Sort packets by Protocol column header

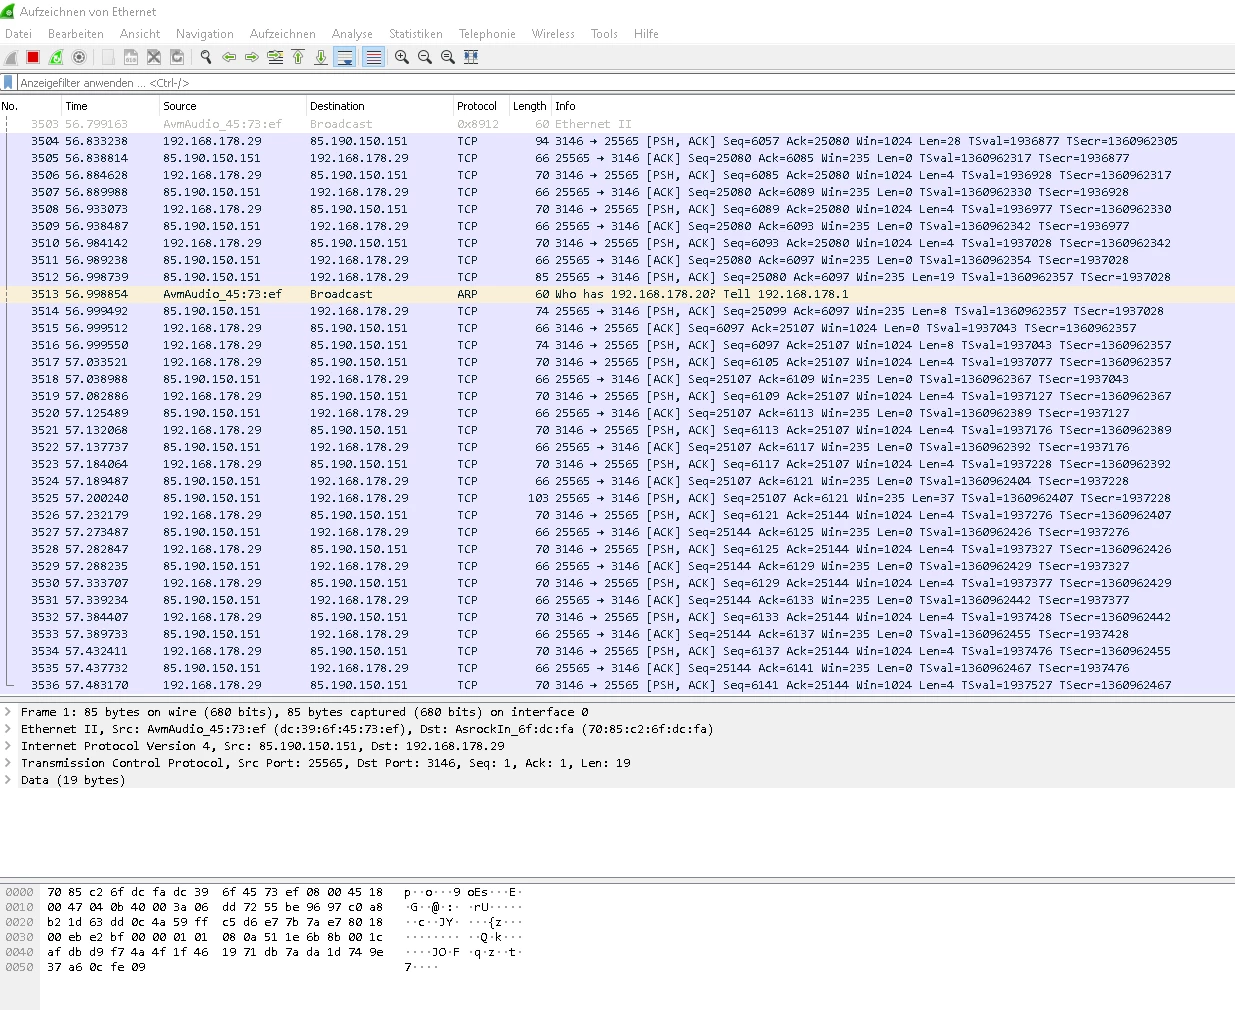(x=477, y=106)
